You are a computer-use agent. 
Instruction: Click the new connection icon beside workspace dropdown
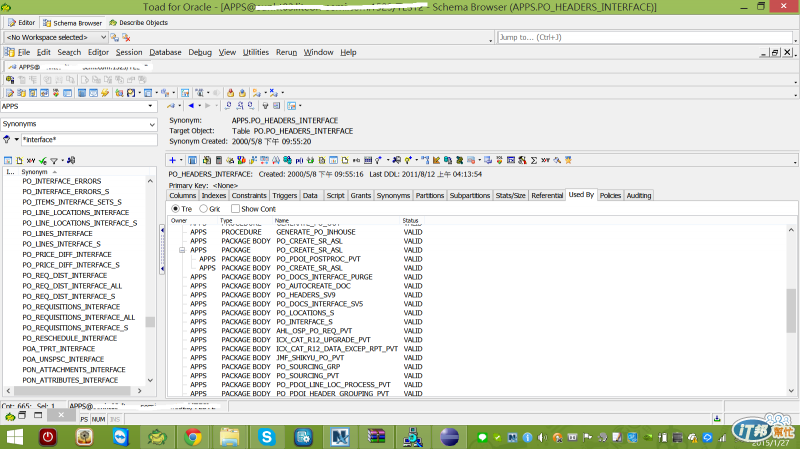click(x=115, y=37)
